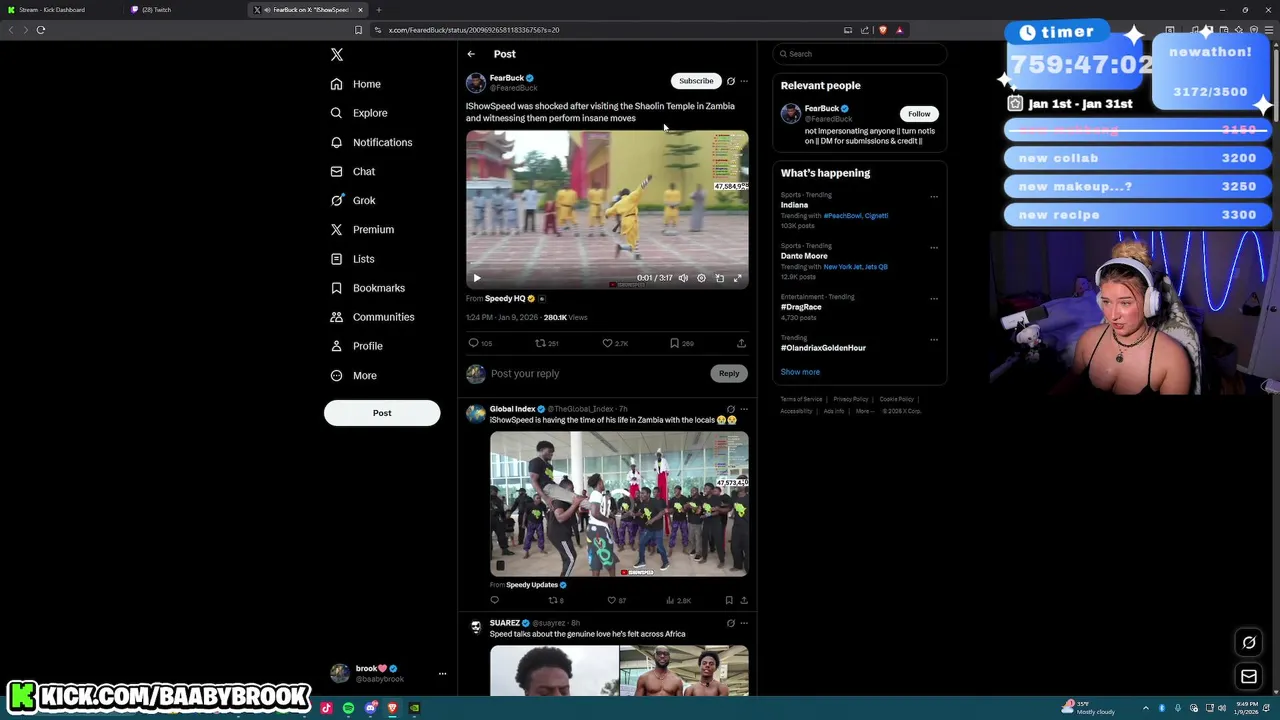1280x720 pixels.
Task: Open Dante Moore trending topic
Action: tap(804, 256)
